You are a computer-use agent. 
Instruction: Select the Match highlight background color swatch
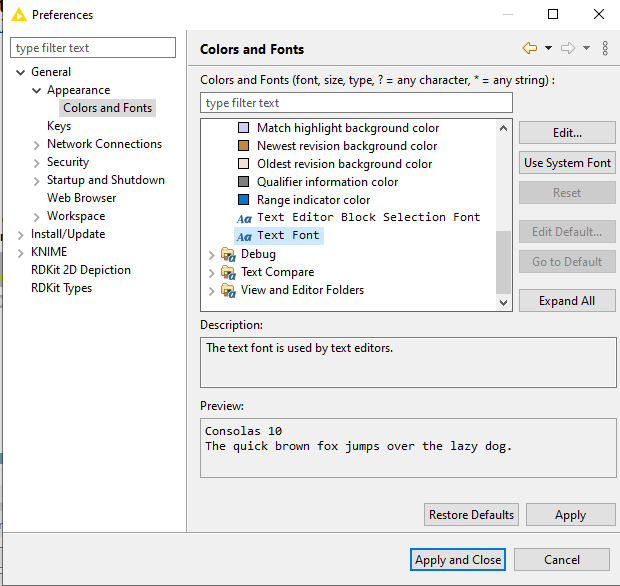coord(244,128)
